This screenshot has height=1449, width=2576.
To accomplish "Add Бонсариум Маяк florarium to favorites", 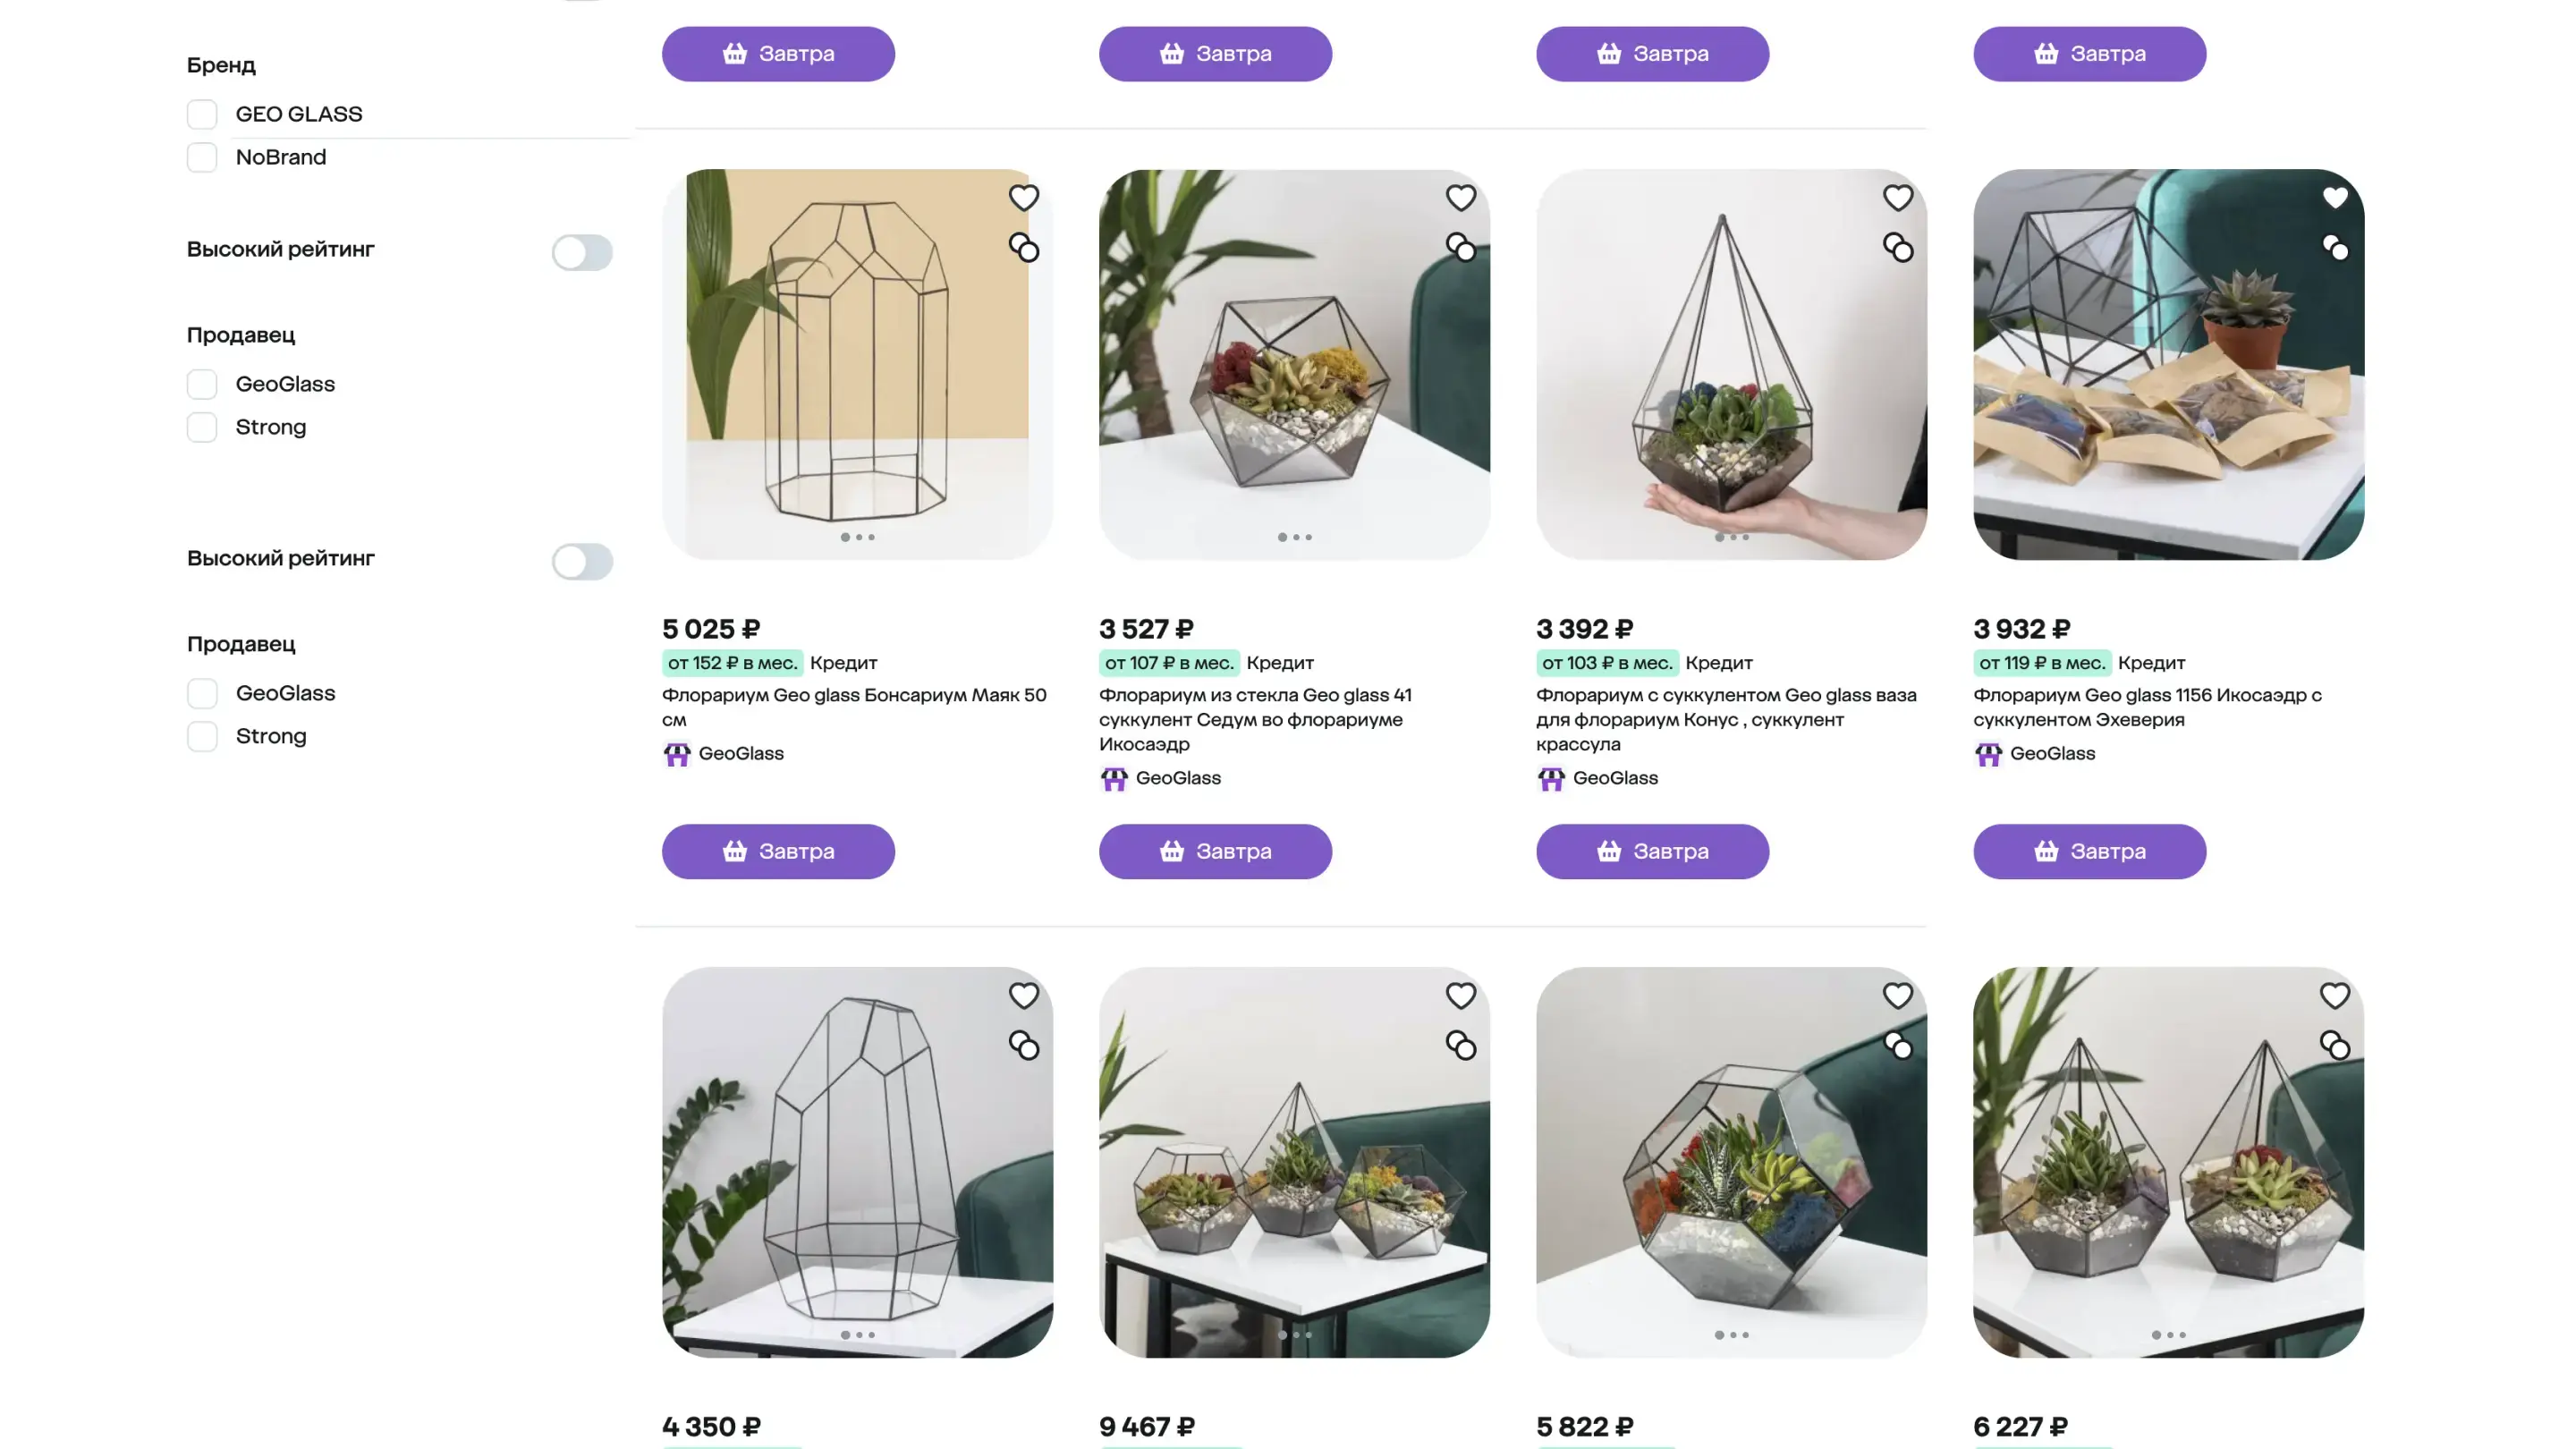I will pyautogui.click(x=1023, y=198).
